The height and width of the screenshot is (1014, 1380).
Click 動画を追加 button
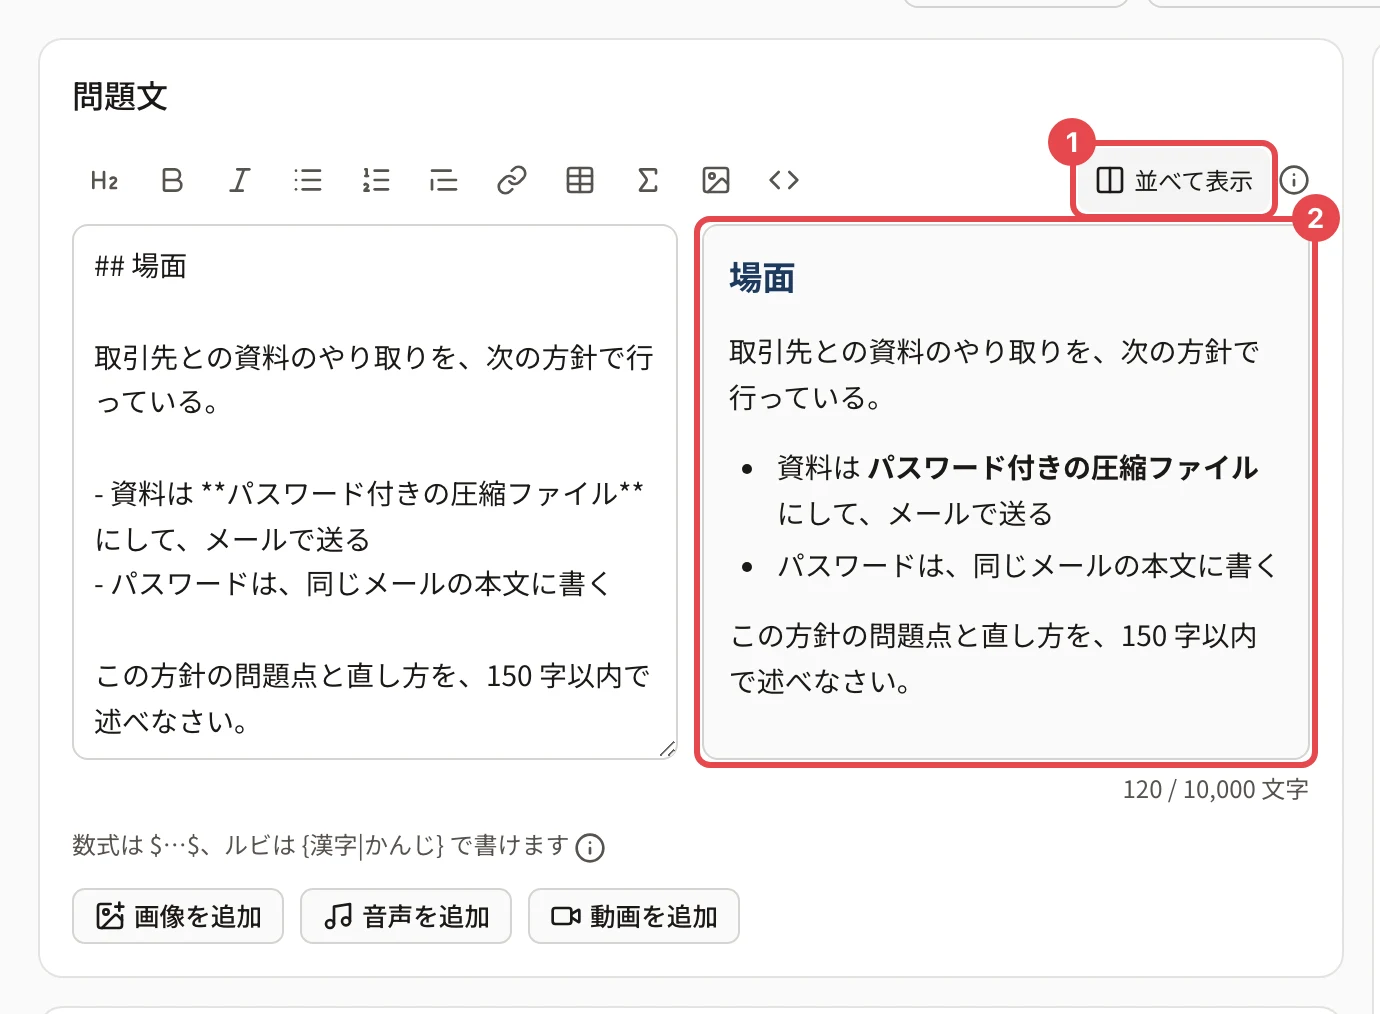[634, 916]
